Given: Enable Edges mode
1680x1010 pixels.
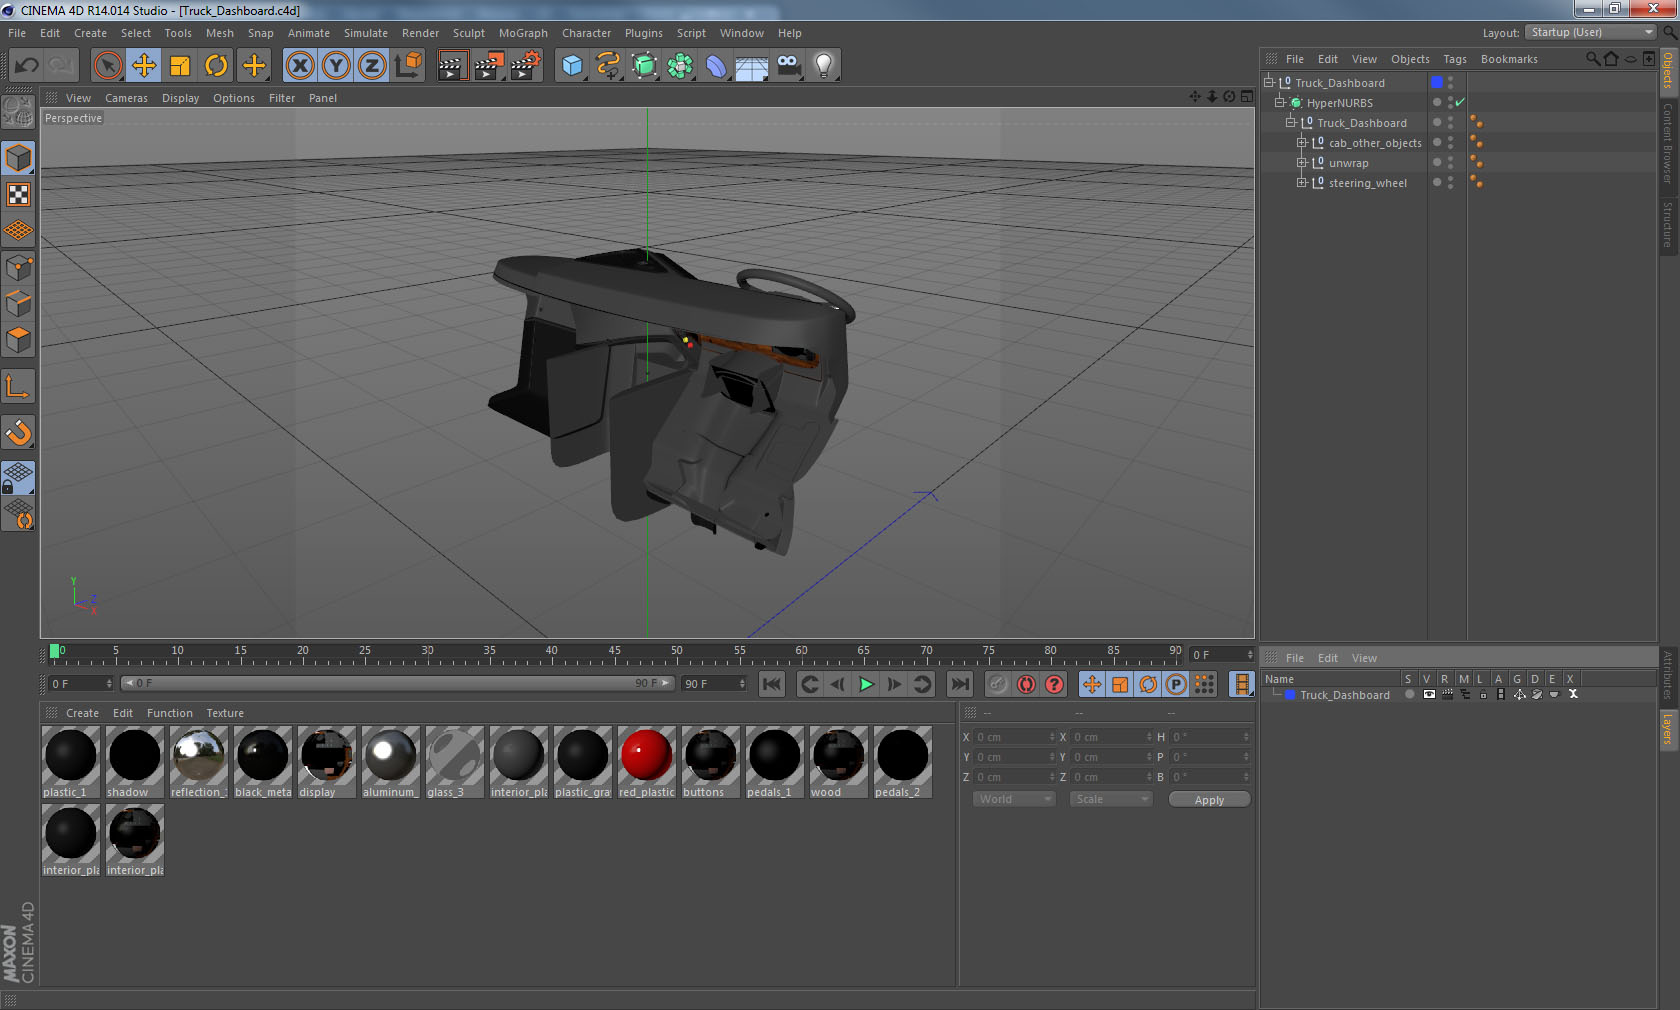Looking at the screenshot, I should [19, 304].
